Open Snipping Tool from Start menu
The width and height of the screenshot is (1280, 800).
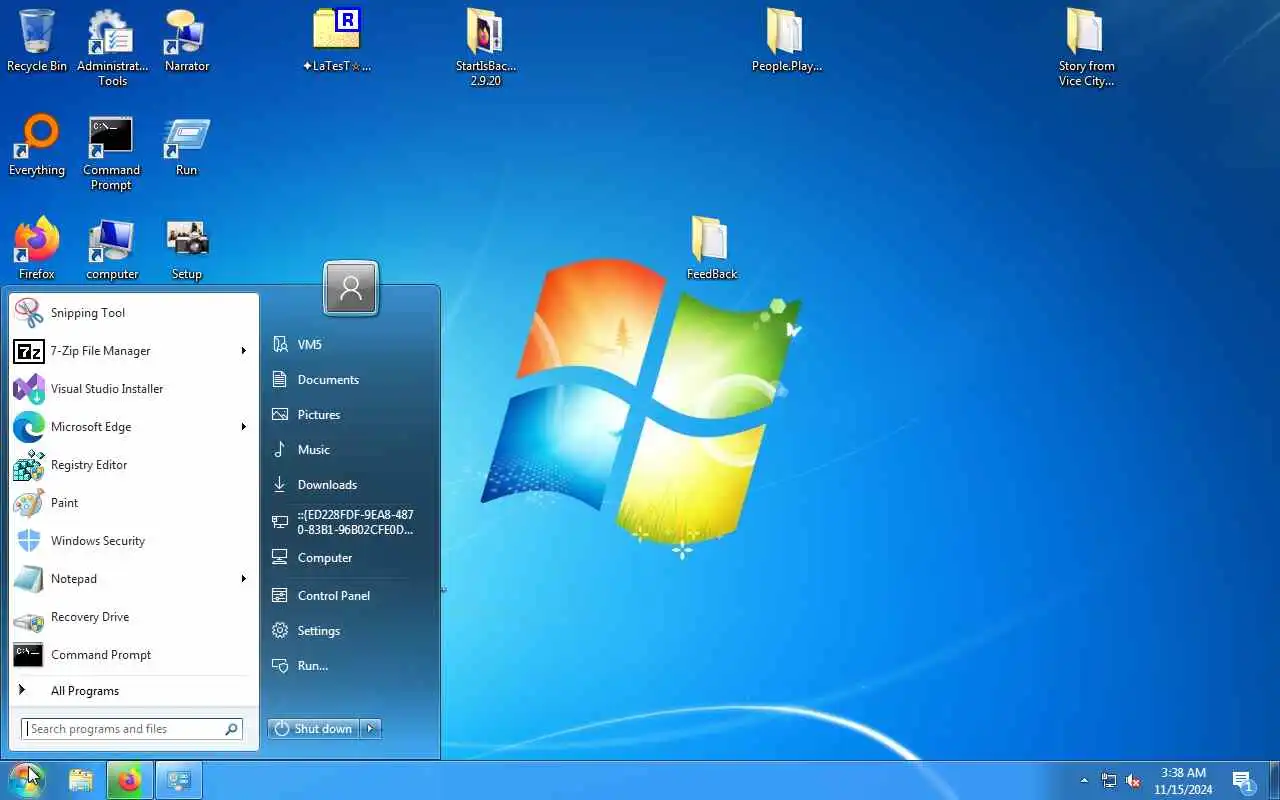pyautogui.click(x=134, y=313)
